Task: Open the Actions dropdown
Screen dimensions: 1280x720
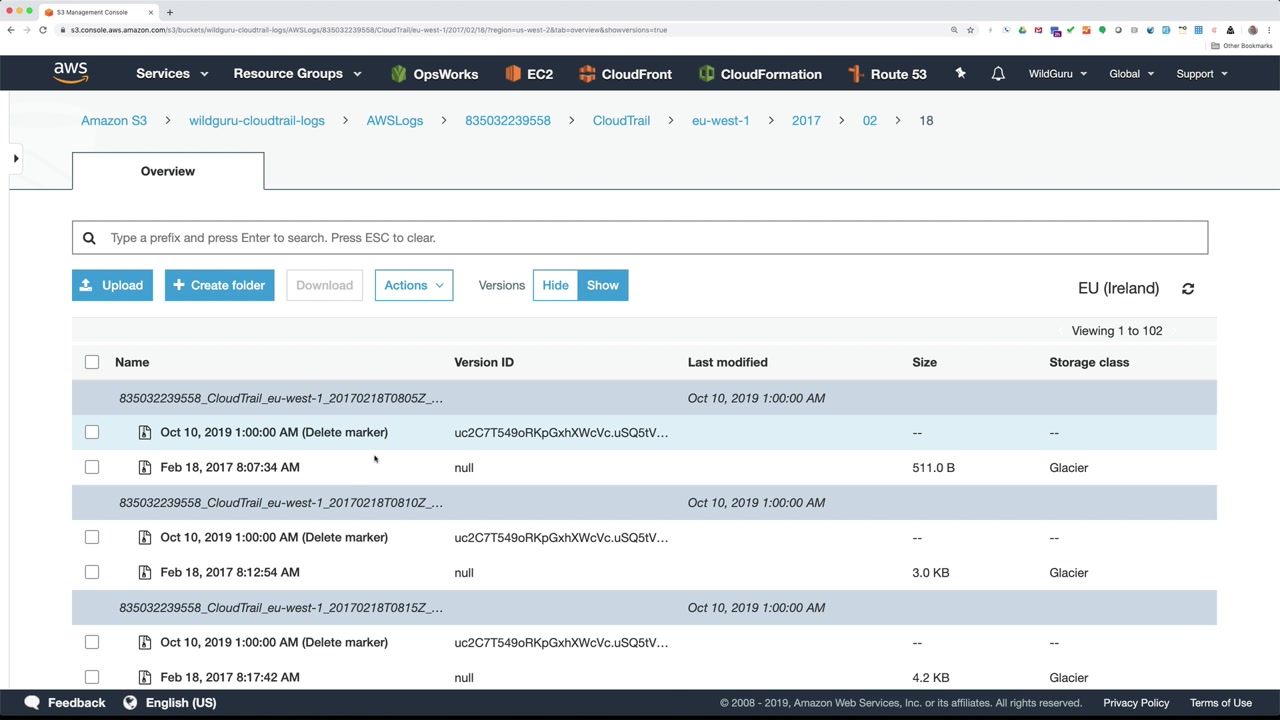Action: coord(414,285)
